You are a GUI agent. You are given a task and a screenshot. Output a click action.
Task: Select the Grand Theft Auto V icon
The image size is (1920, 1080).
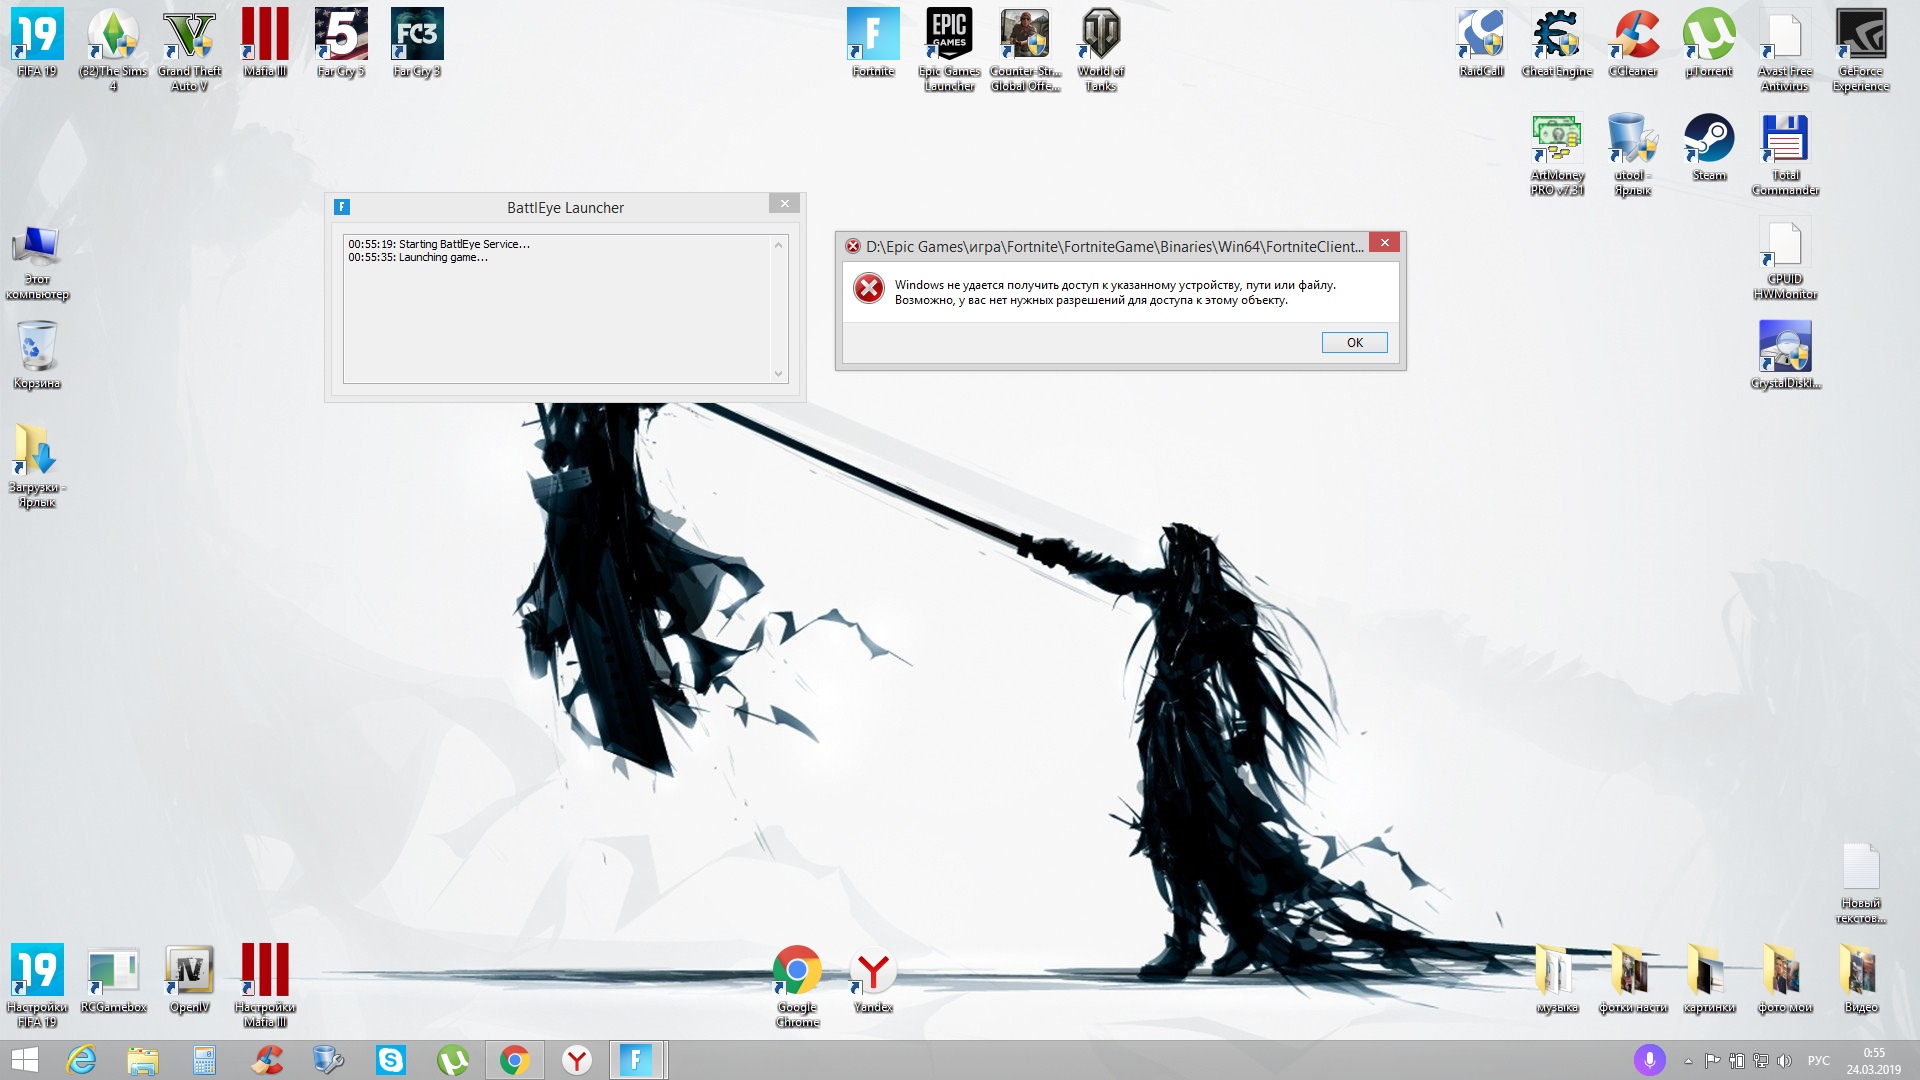click(189, 50)
